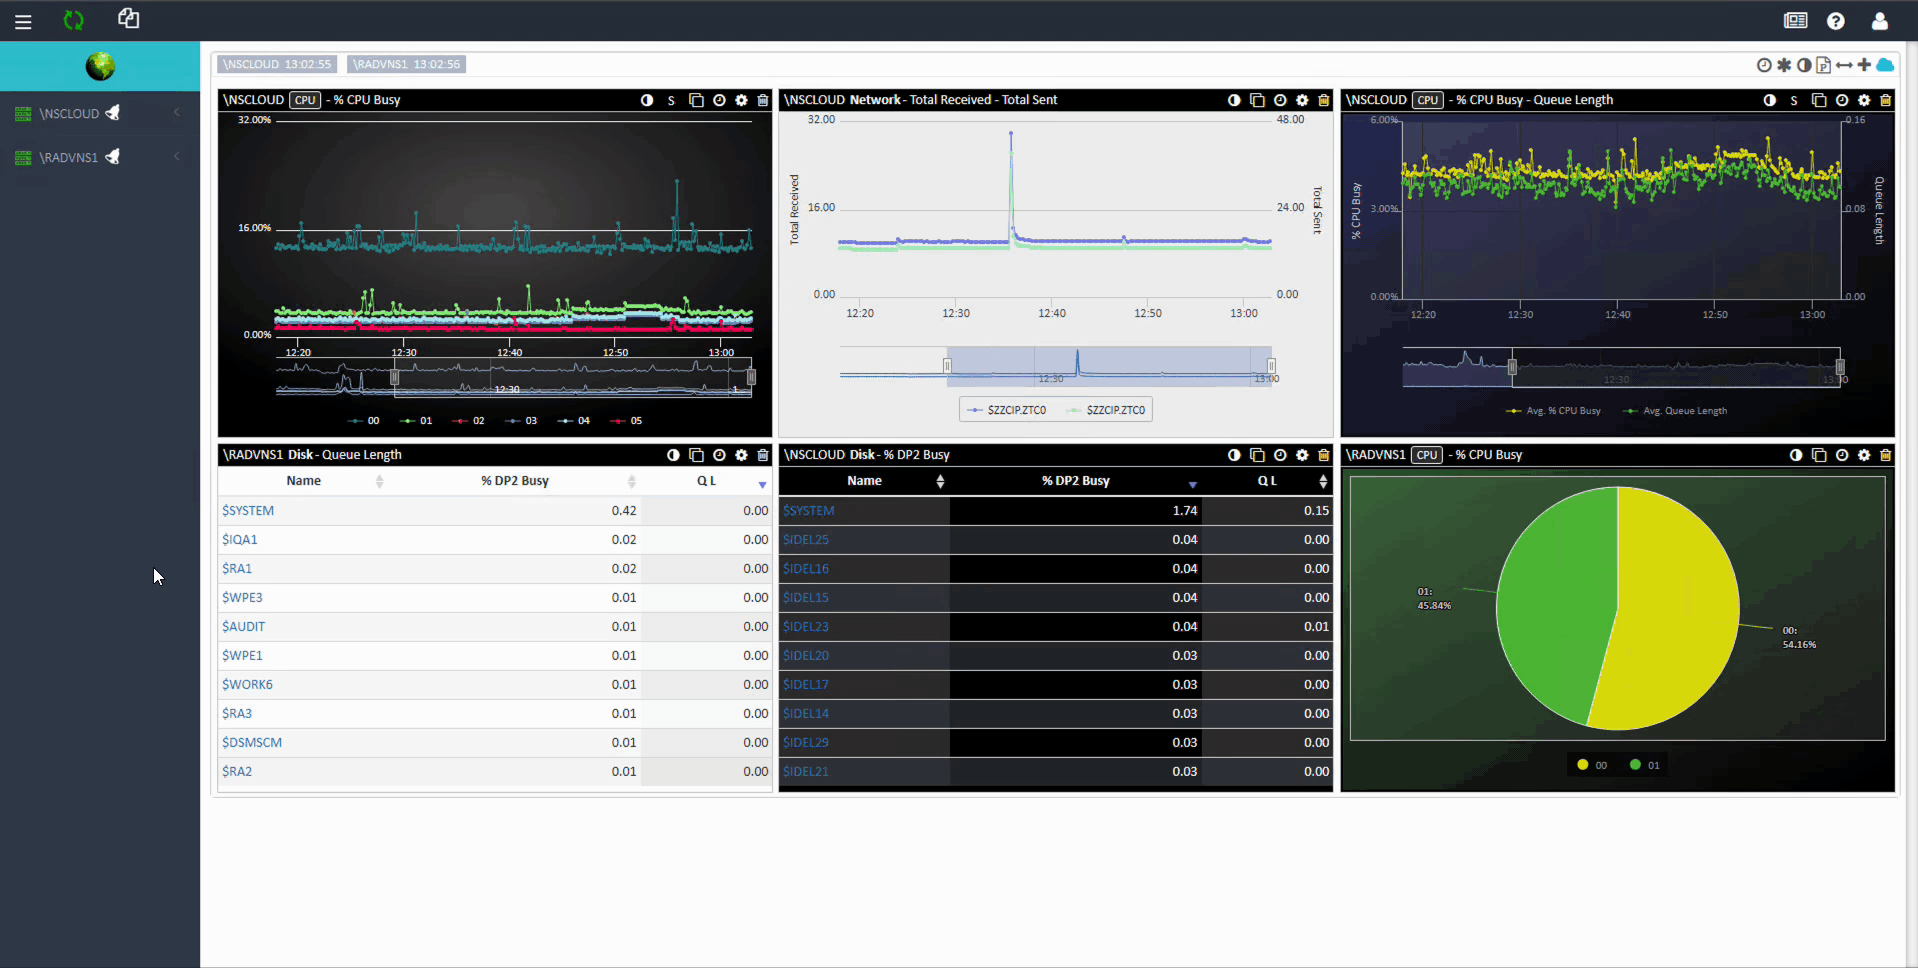Toggle contrast theme on NSCLOUD CPU Busy widget
Viewport: 1918px width, 968px height.
(647, 100)
